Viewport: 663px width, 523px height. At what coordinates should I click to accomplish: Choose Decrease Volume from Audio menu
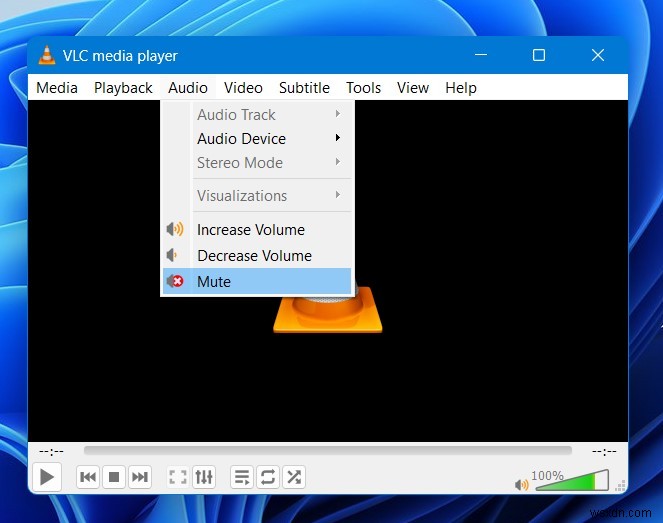click(x=257, y=255)
